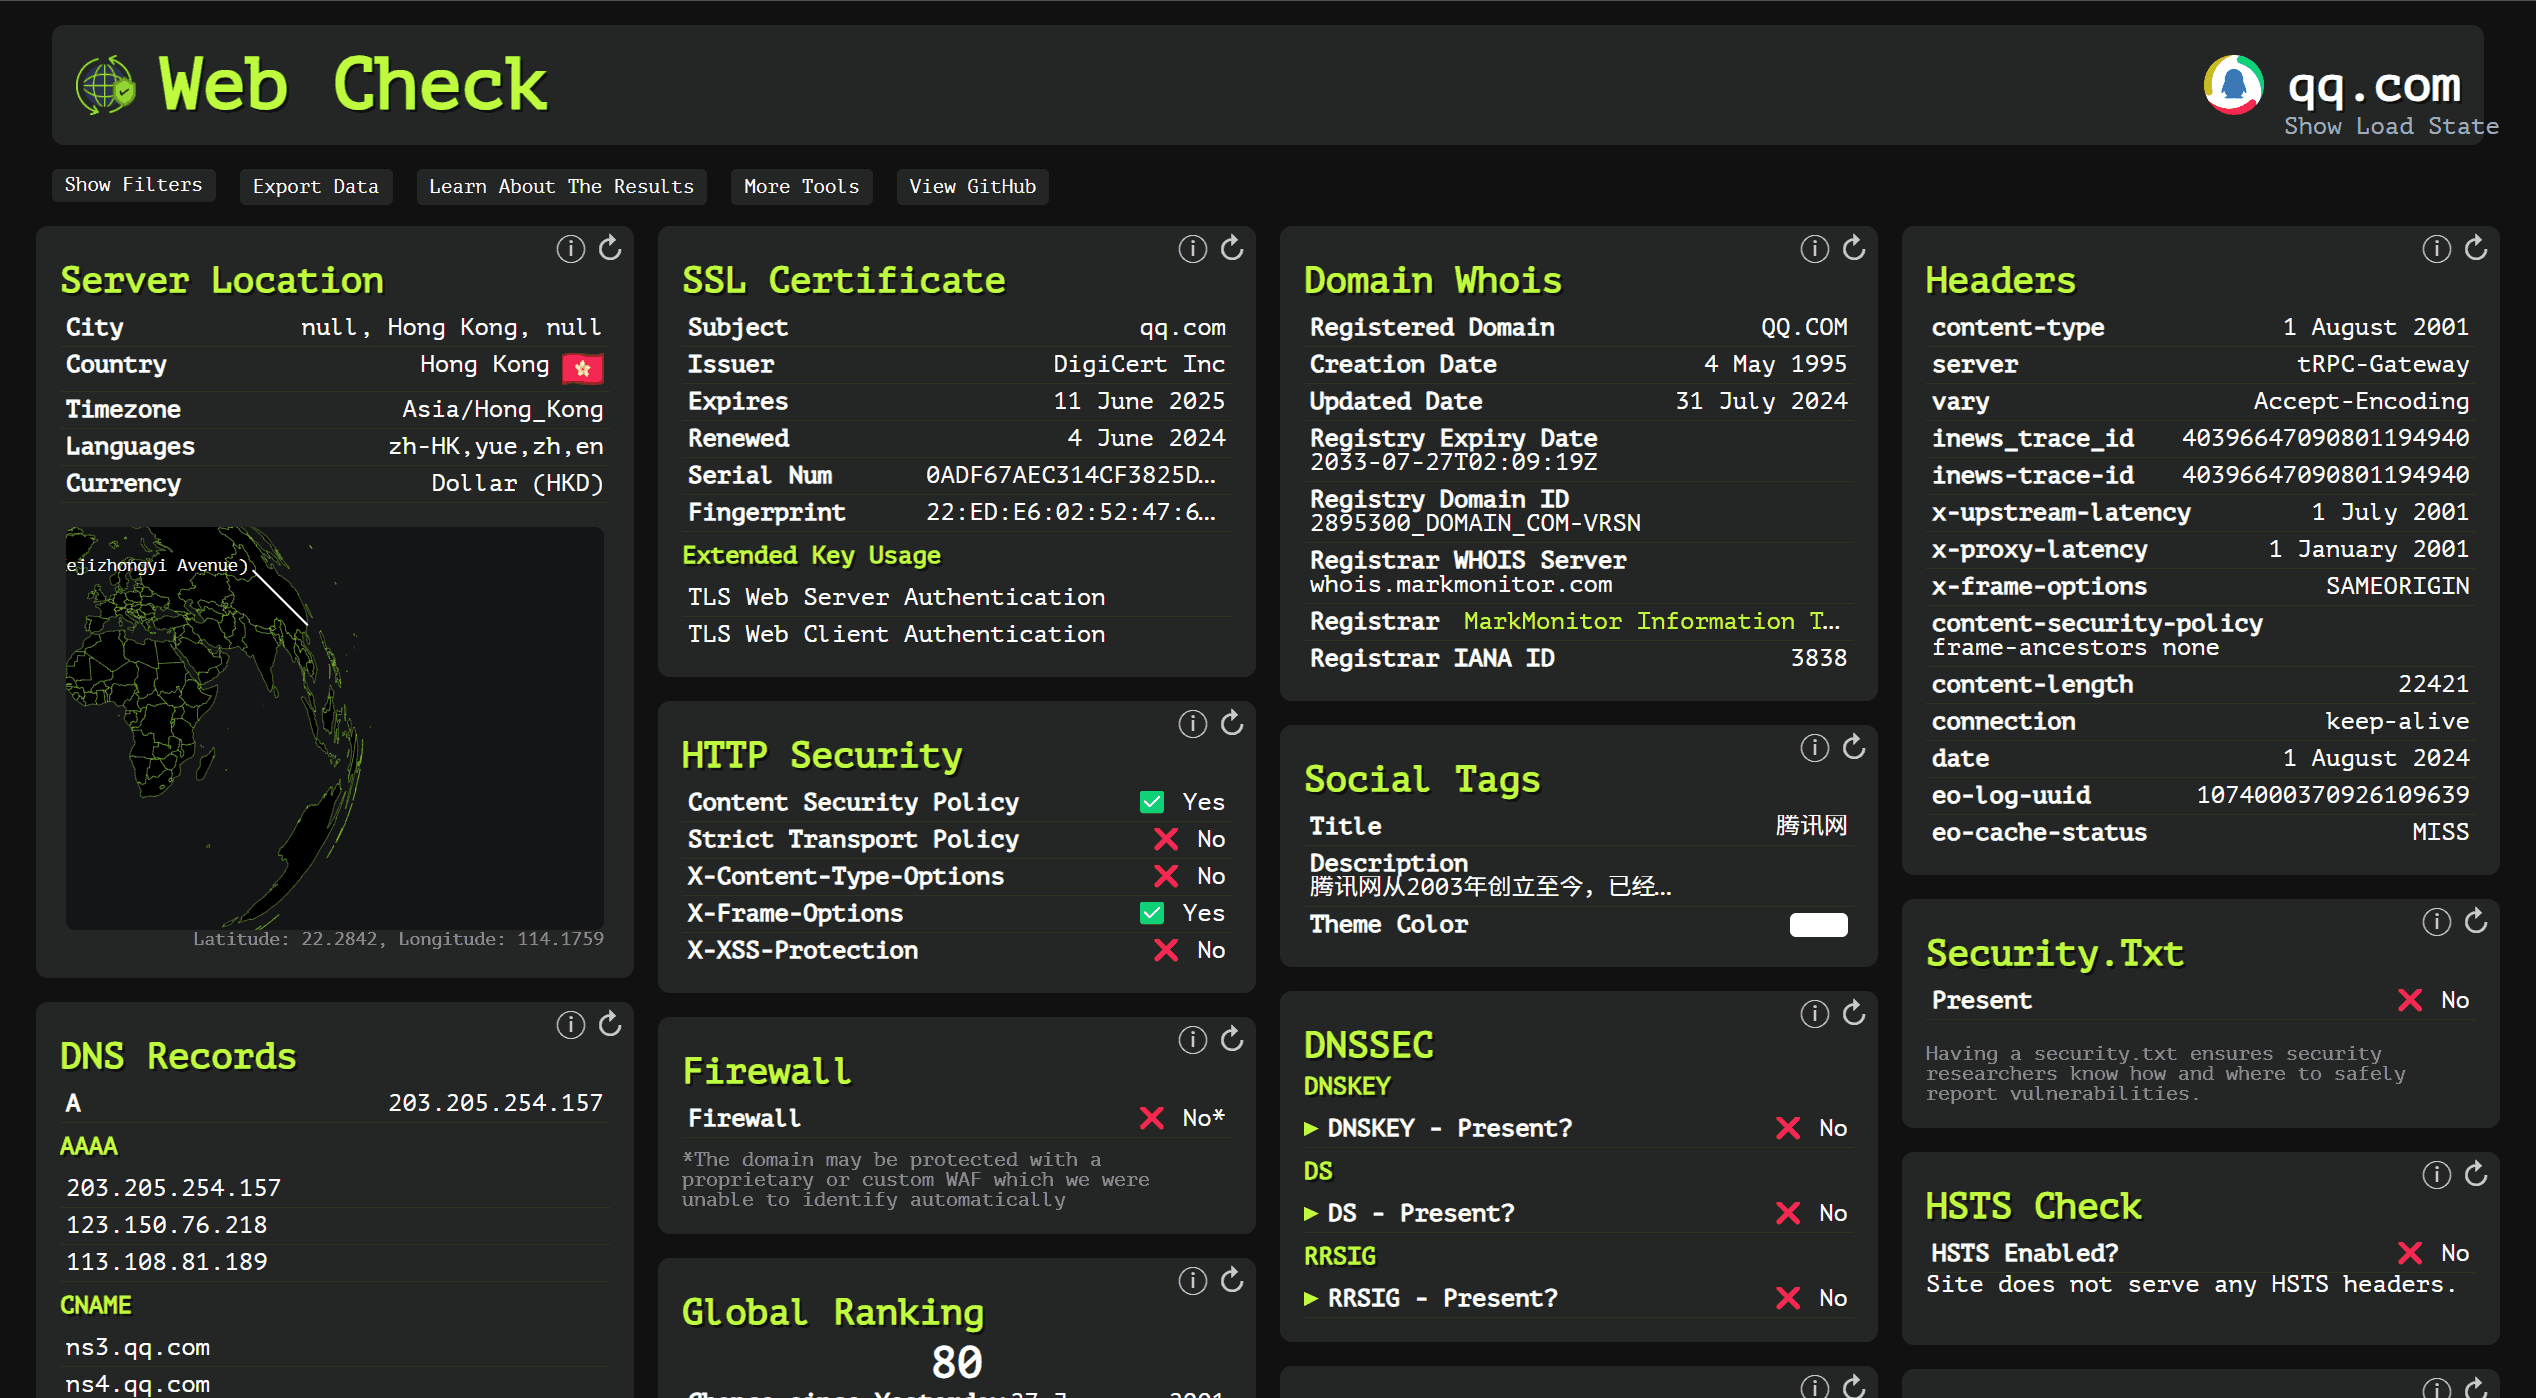Viewport: 2536px width, 1398px height.
Task: Refresh the Domain Whois card
Action: [x=1854, y=248]
